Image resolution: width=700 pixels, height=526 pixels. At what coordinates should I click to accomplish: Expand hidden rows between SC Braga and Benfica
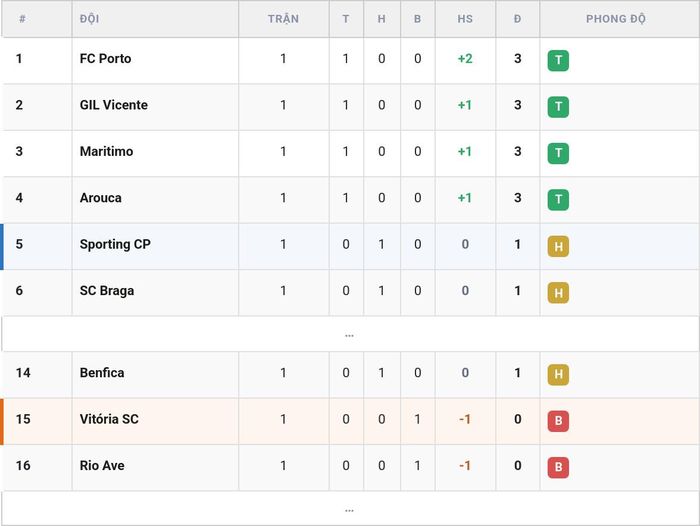tap(350, 334)
